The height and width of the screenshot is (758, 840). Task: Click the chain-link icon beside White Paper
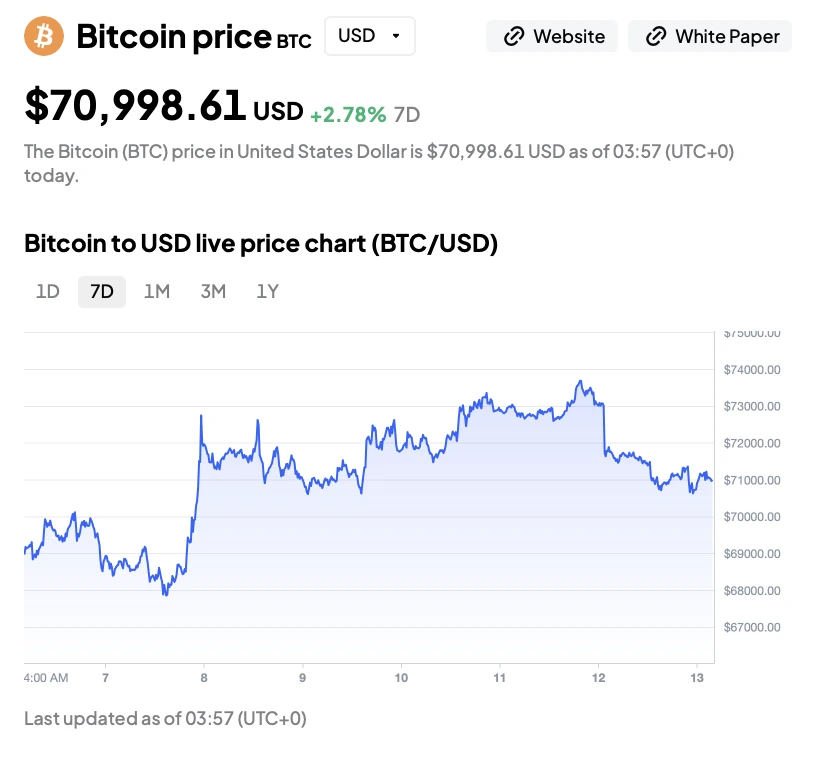[656, 37]
